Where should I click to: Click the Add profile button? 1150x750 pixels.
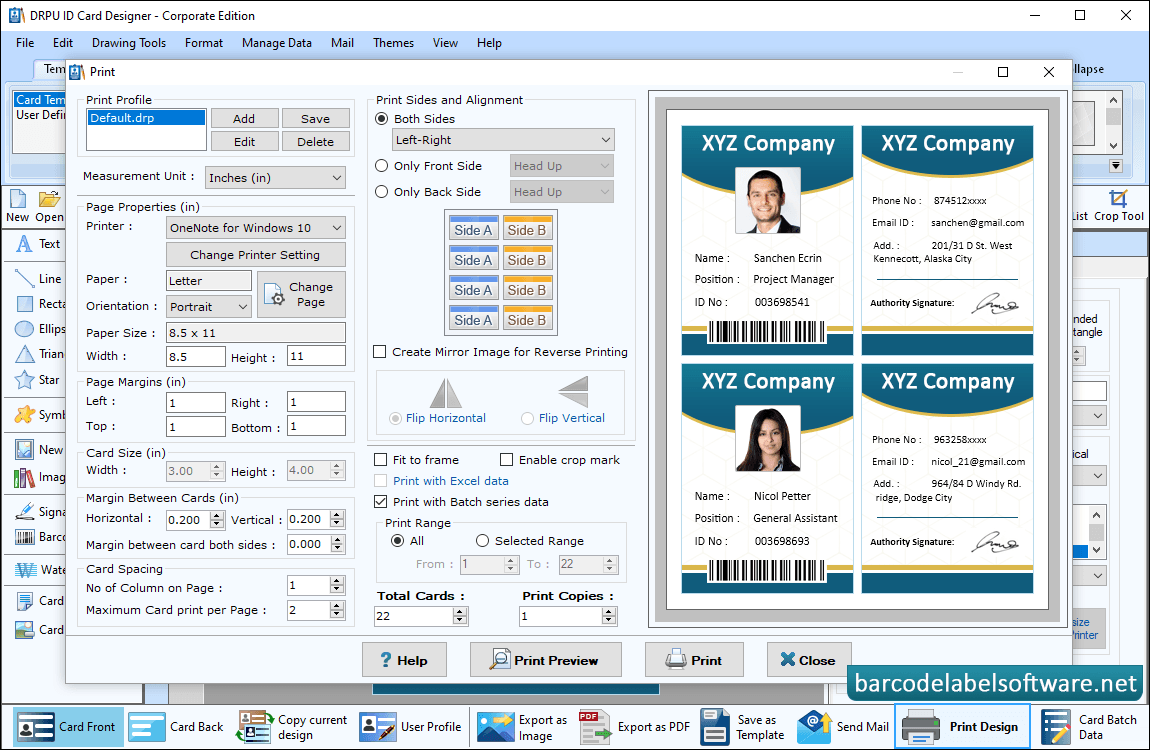(x=244, y=119)
